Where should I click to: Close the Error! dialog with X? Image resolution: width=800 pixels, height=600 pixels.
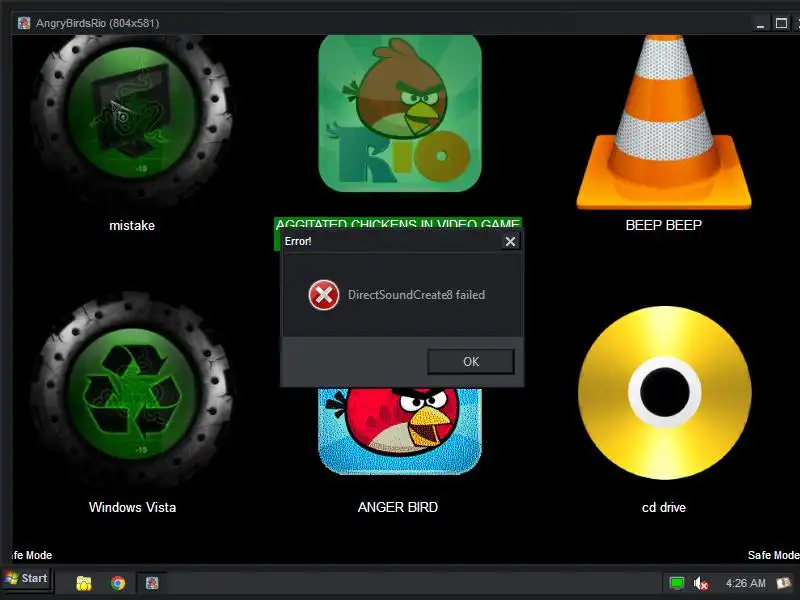(x=510, y=241)
